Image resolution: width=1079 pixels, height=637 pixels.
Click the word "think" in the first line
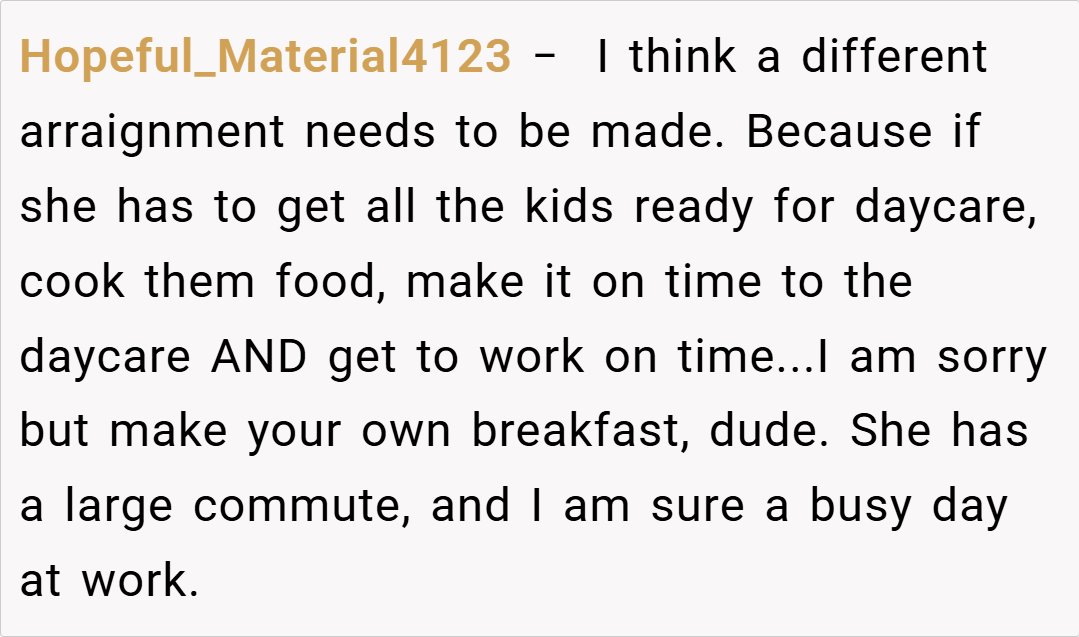click(x=684, y=58)
